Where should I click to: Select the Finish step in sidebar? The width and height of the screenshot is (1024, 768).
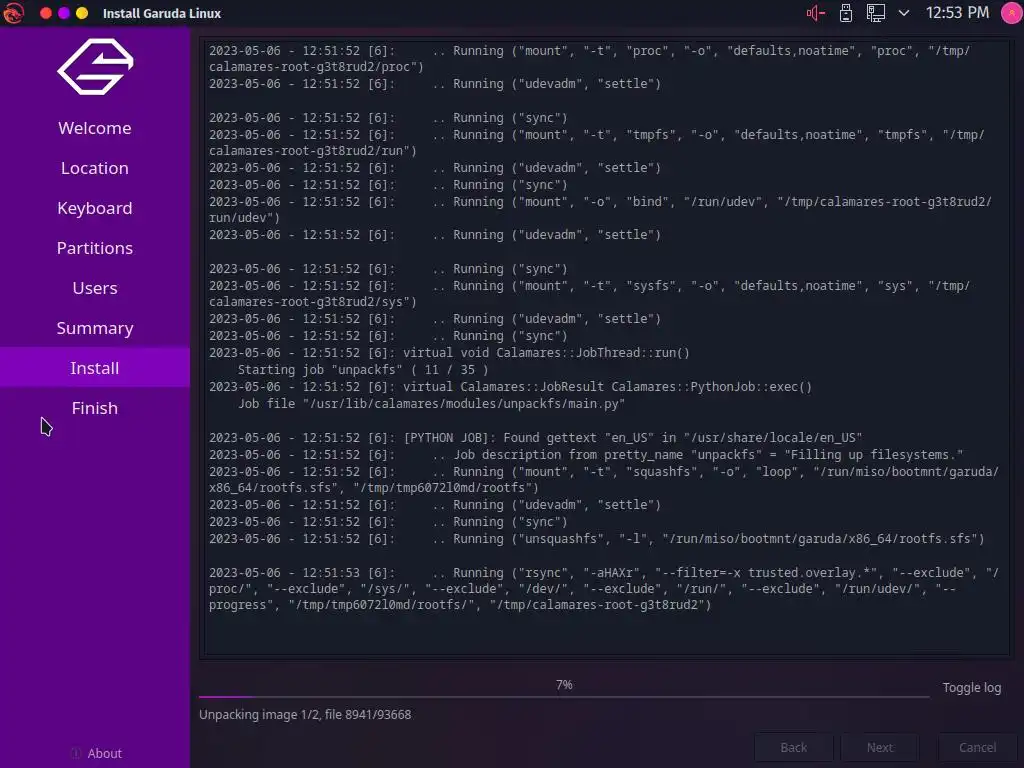pos(95,408)
